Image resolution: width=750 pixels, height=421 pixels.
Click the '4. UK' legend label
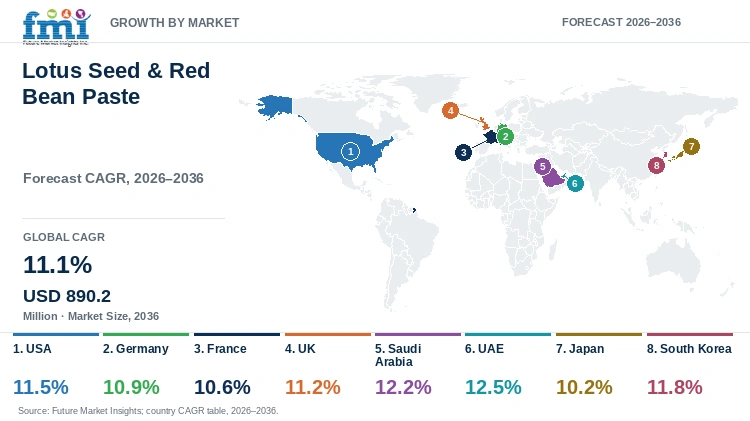[x=300, y=349]
